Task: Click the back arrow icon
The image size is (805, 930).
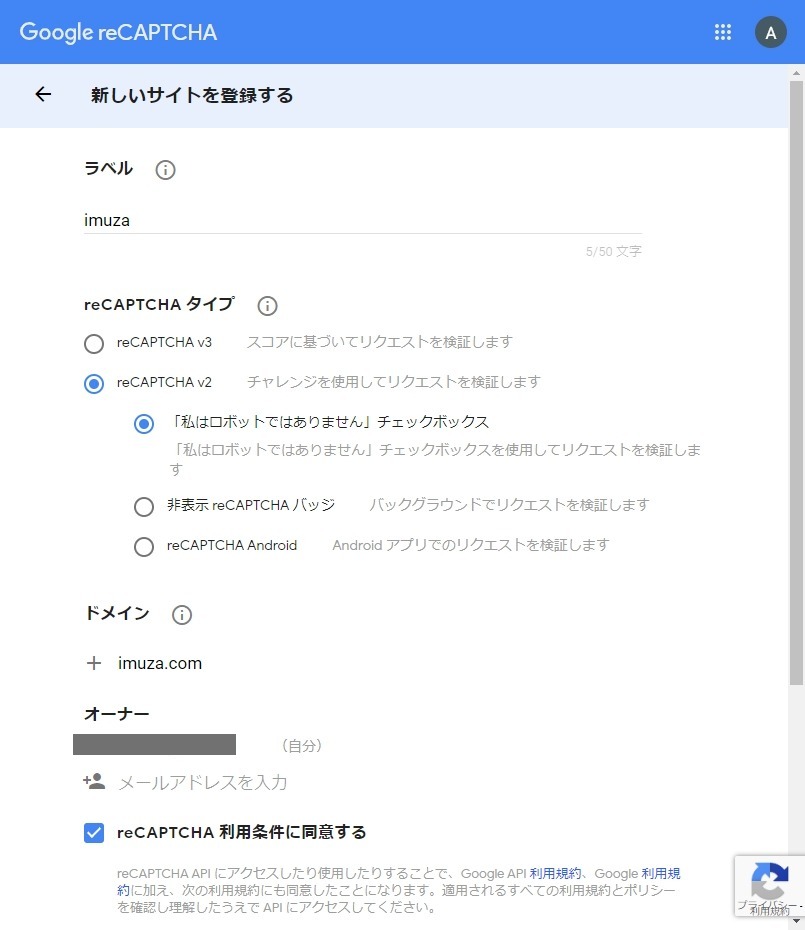Action: click(x=43, y=94)
